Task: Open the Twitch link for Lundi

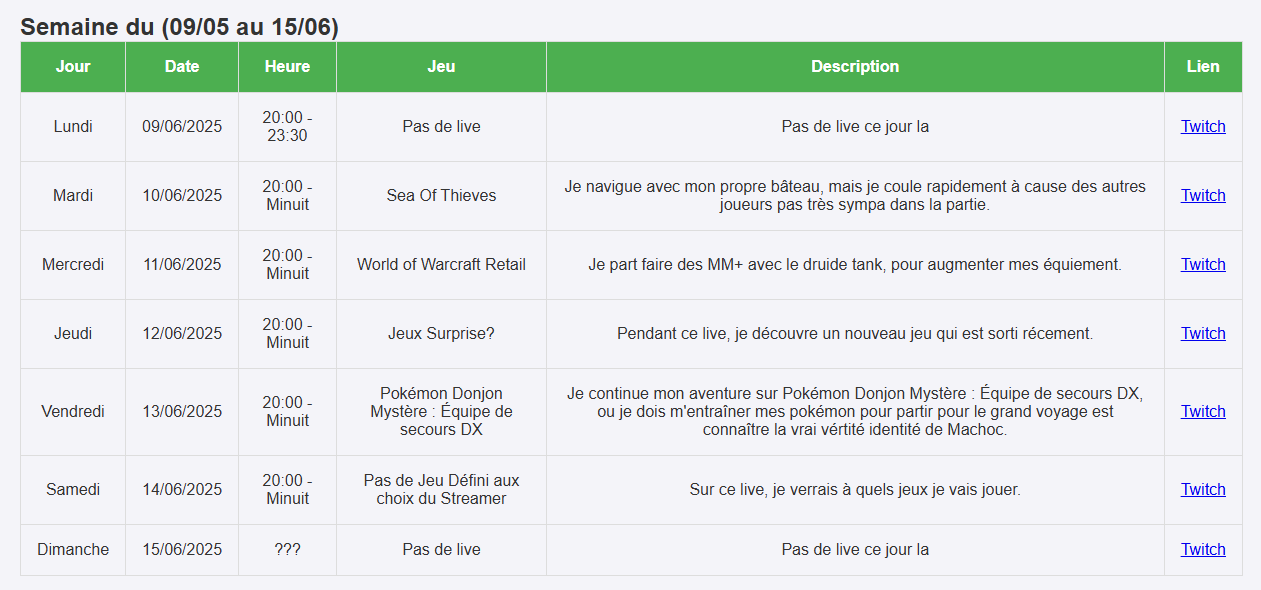Action: point(1202,126)
